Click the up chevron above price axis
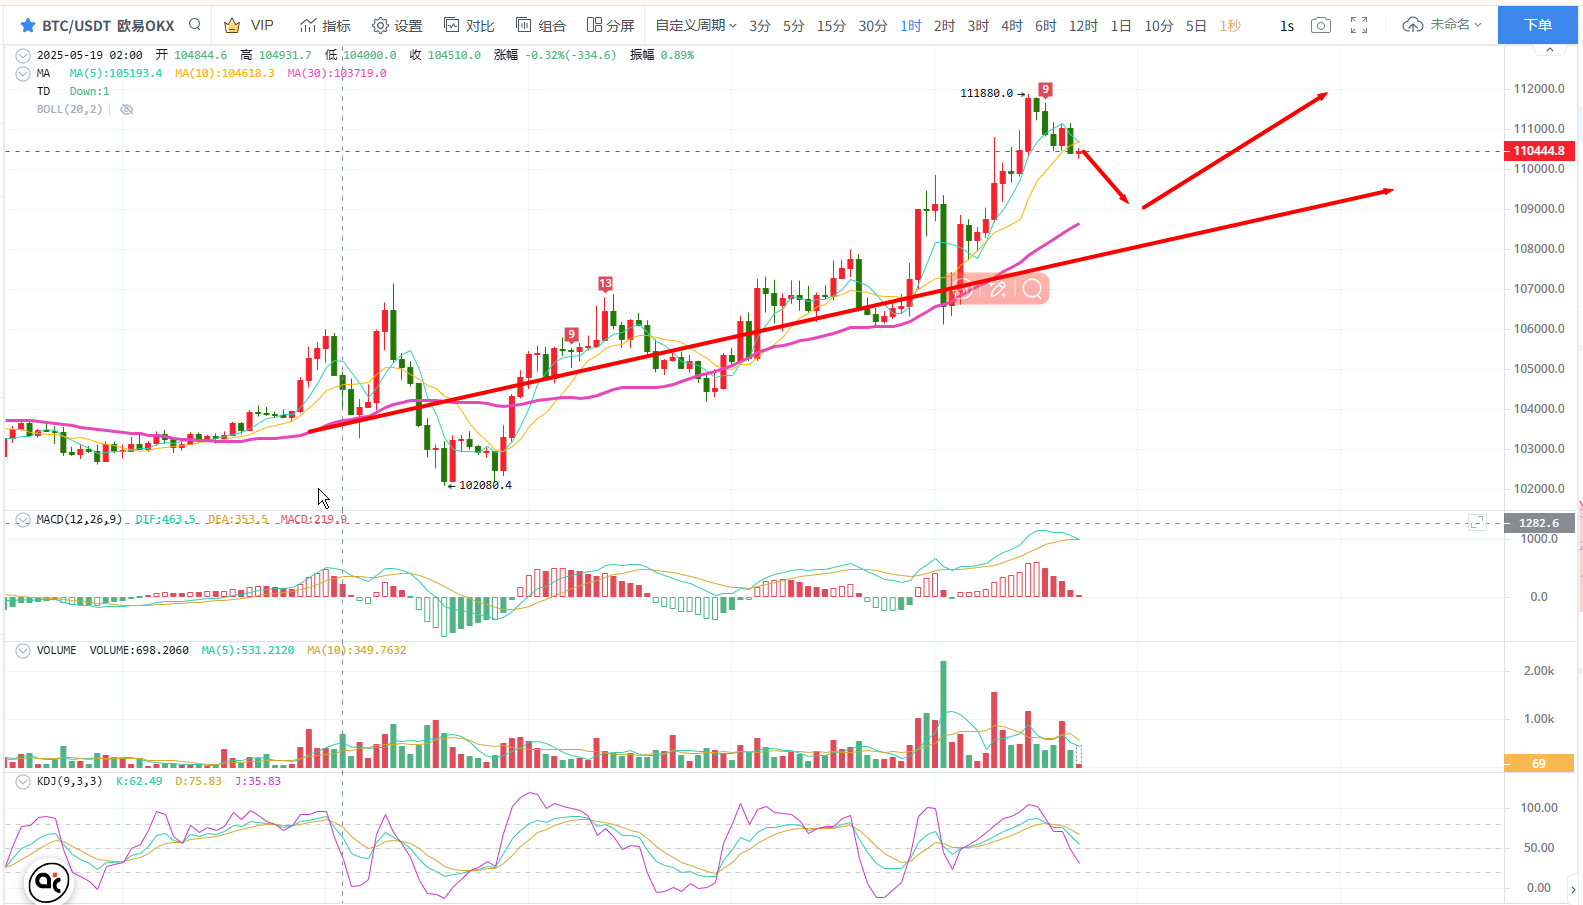The height and width of the screenshot is (905, 1583). pos(1550,49)
